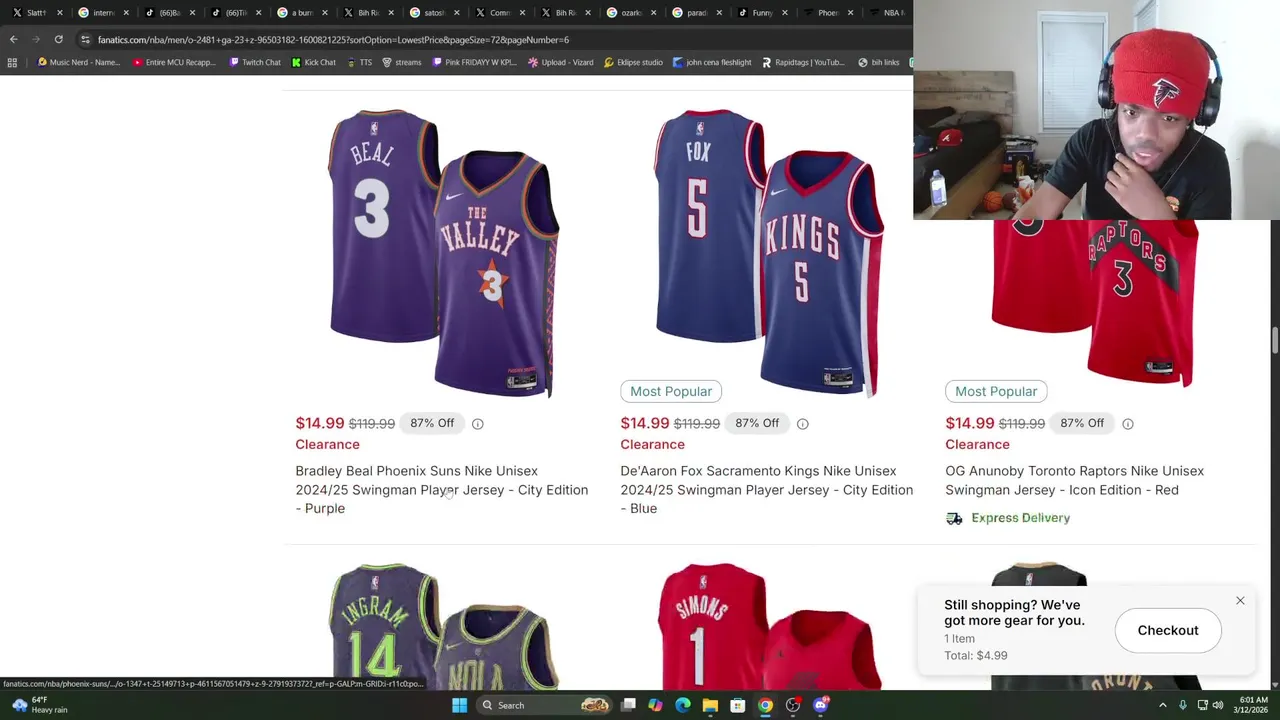Click the Windows Start button
The width and height of the screenshot is (1280, 720).
[459, 705]
